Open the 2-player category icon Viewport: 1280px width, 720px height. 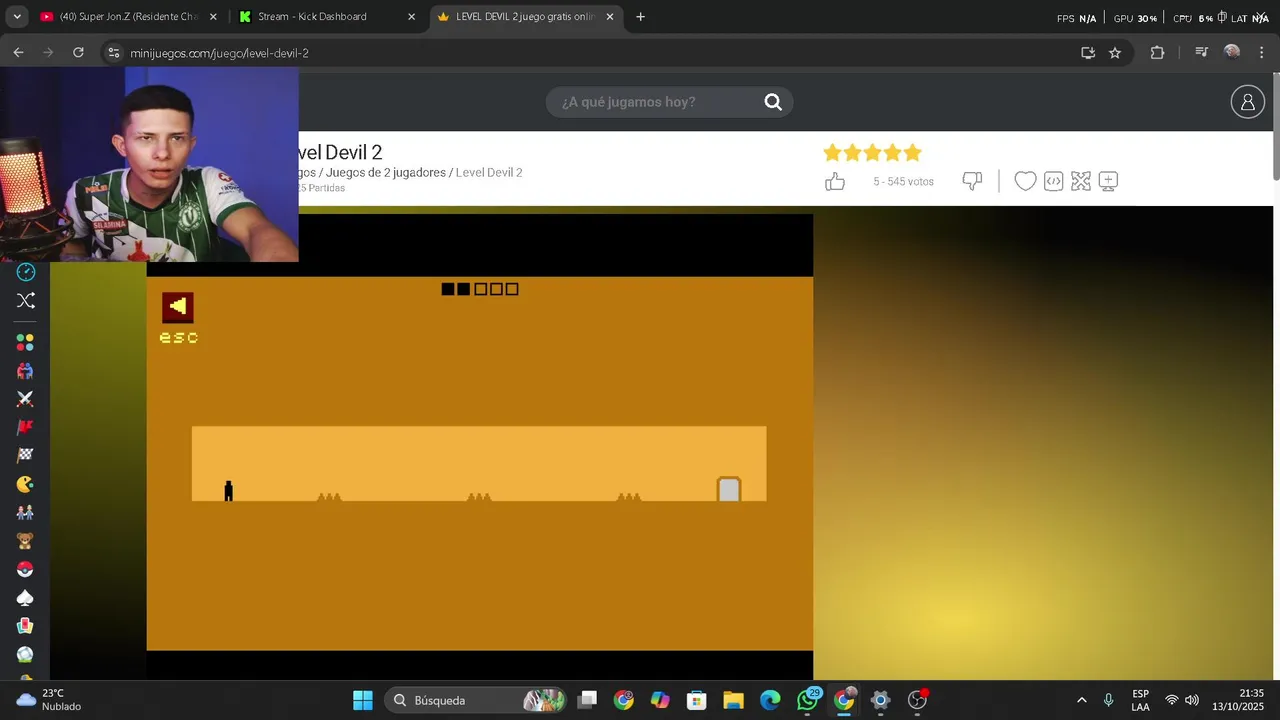26,370
